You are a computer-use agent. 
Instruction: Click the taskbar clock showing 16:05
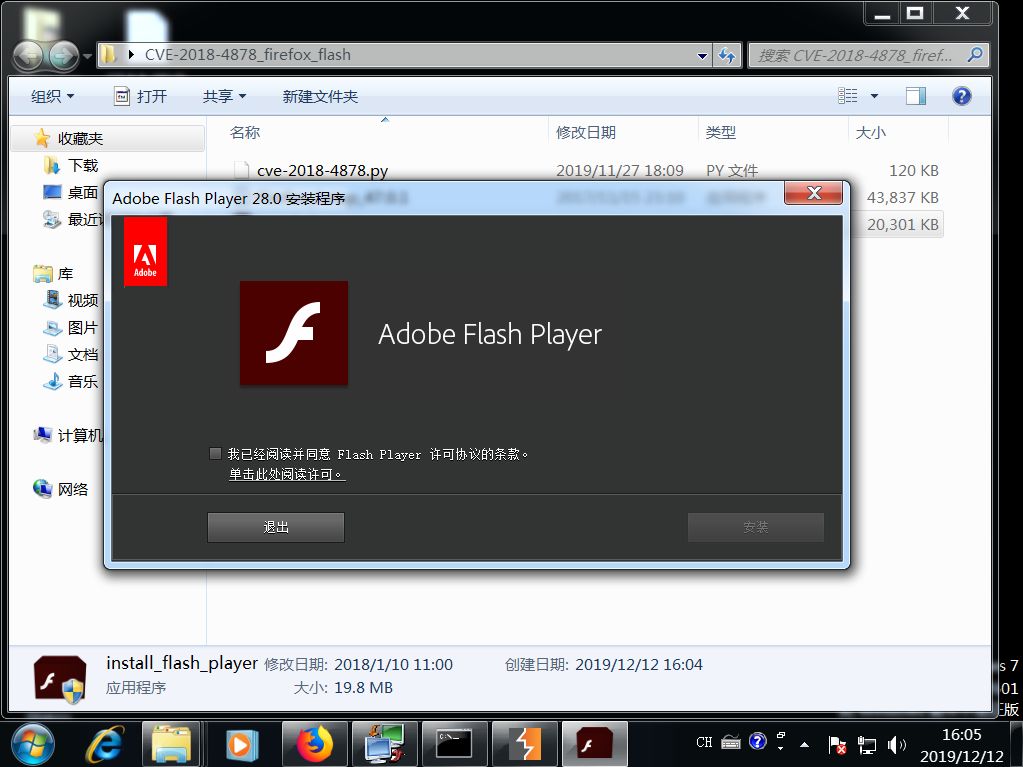click(x=961, y=734)
